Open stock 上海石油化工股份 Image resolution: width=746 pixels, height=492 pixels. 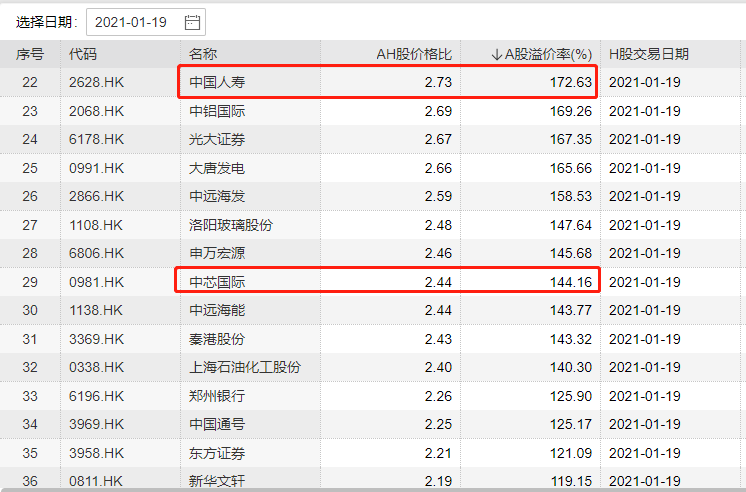point(245,367)
